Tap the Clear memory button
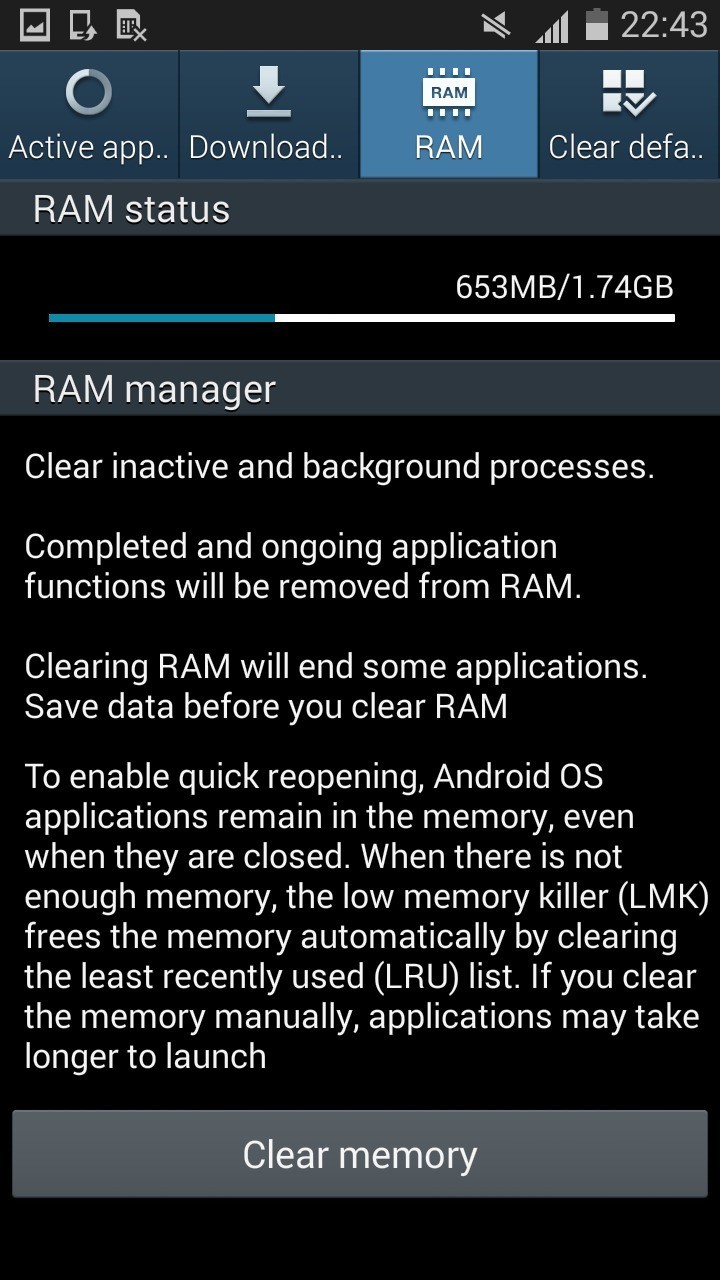720x1280 pixels. 360,1154
